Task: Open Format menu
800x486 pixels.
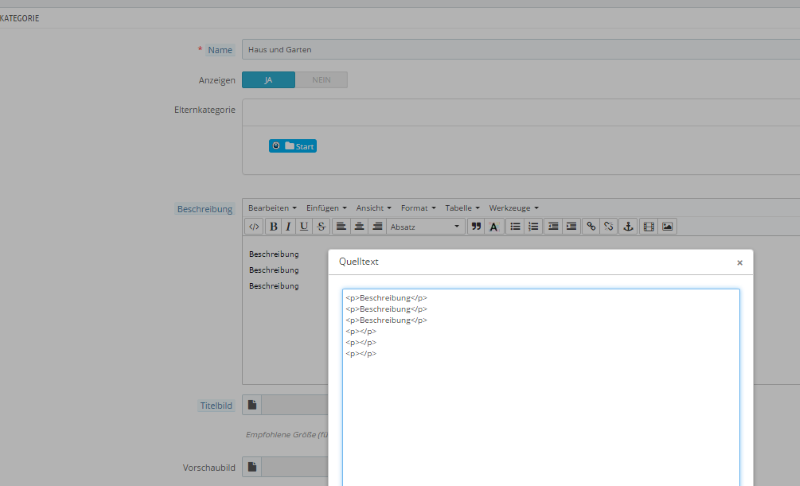Action: (x=418, y=208)
